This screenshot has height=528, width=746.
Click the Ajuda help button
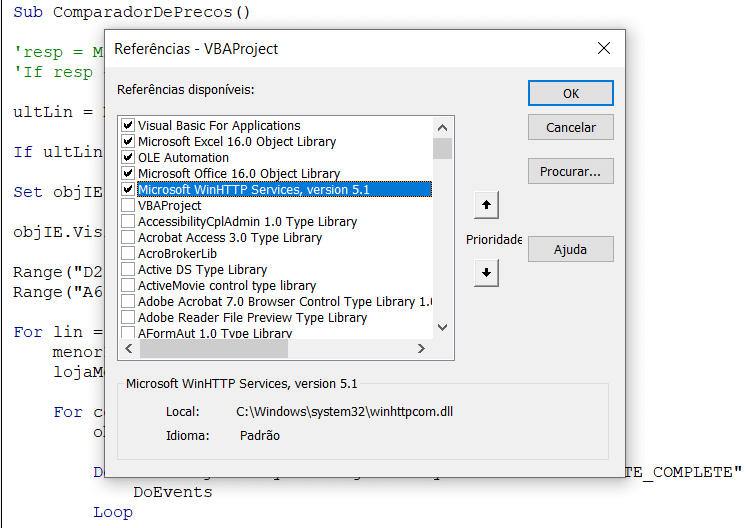tap(570, 249)
